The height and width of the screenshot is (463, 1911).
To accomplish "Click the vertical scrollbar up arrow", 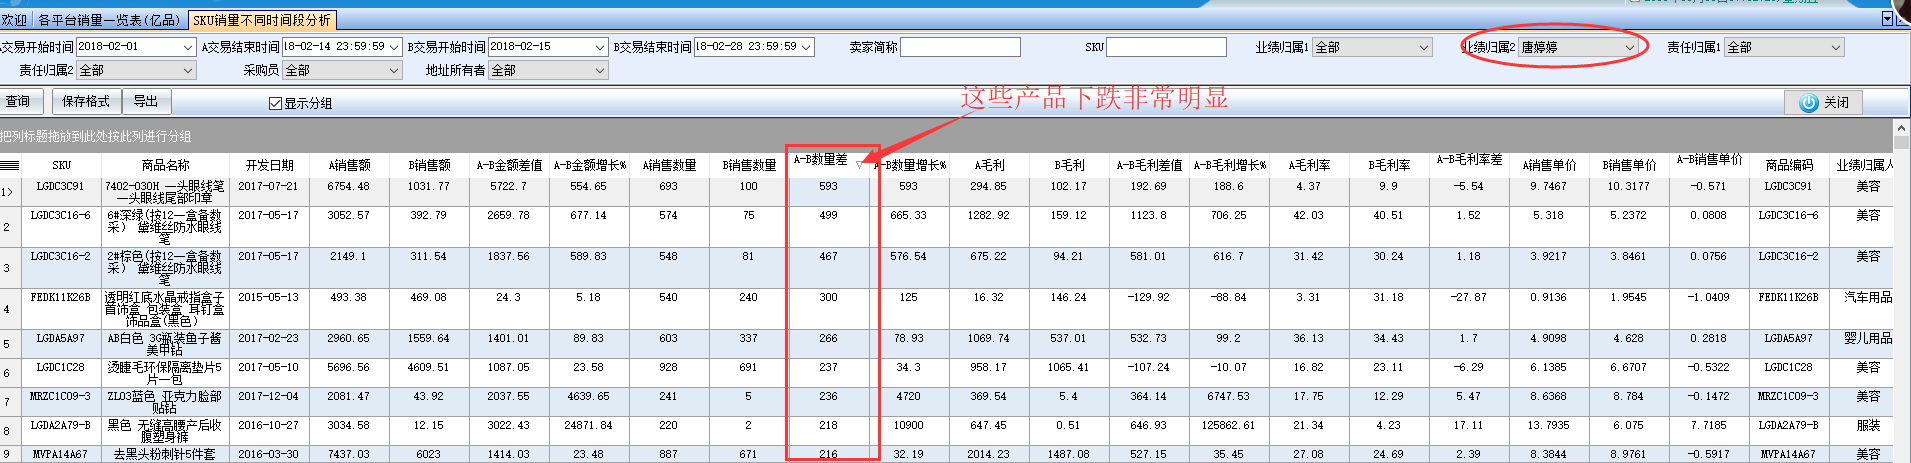I will point(1902,128).
